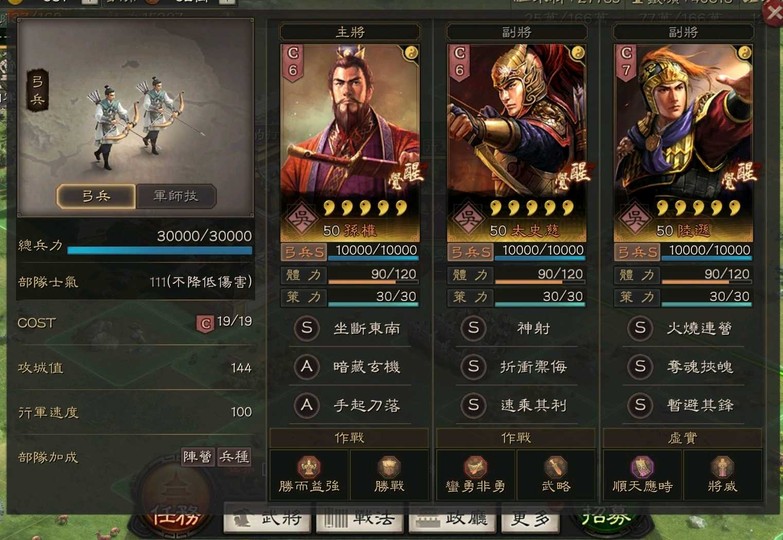Click the S-rank 神射 skill icon
This screenshot has height=540, width=783.
coord(473,328)
